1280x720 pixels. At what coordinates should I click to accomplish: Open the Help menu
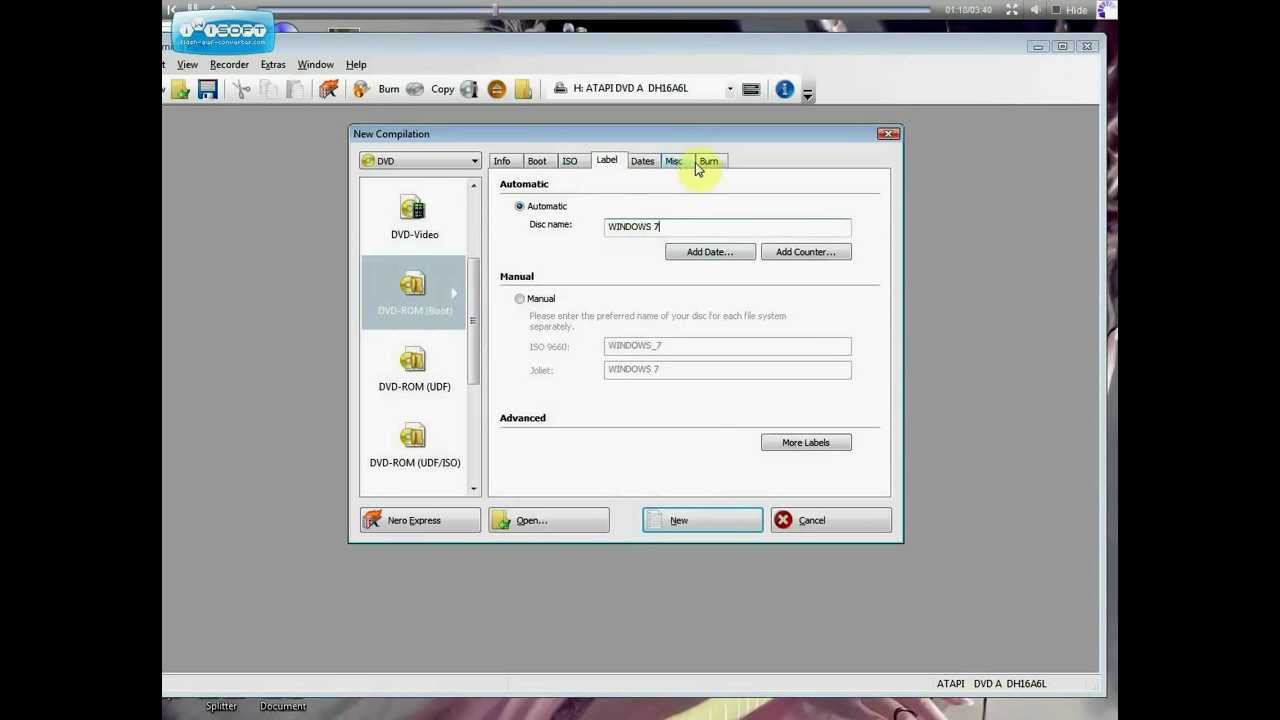pos(356,64)
